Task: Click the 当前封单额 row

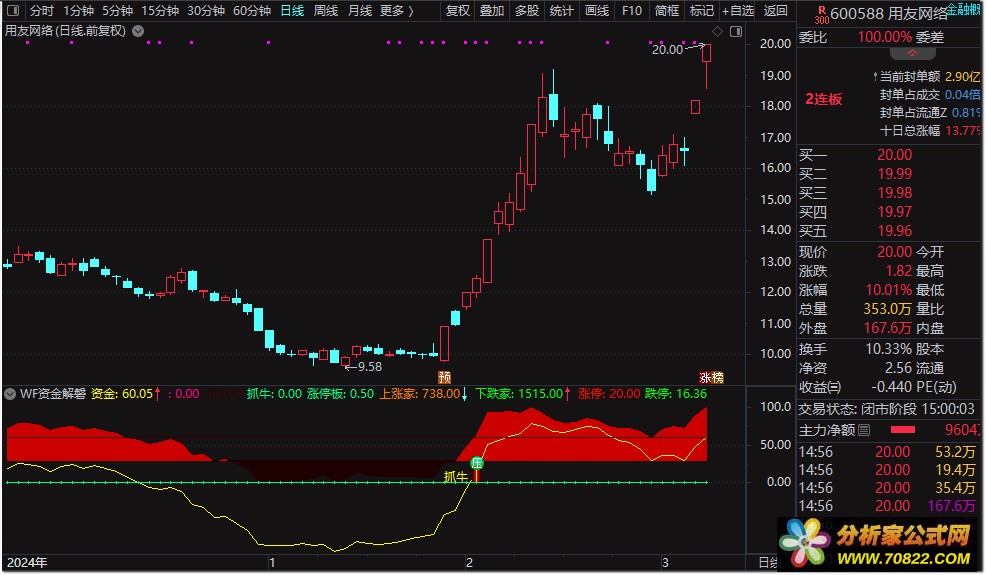Action: pyautogui.click(x=927, y=76)
